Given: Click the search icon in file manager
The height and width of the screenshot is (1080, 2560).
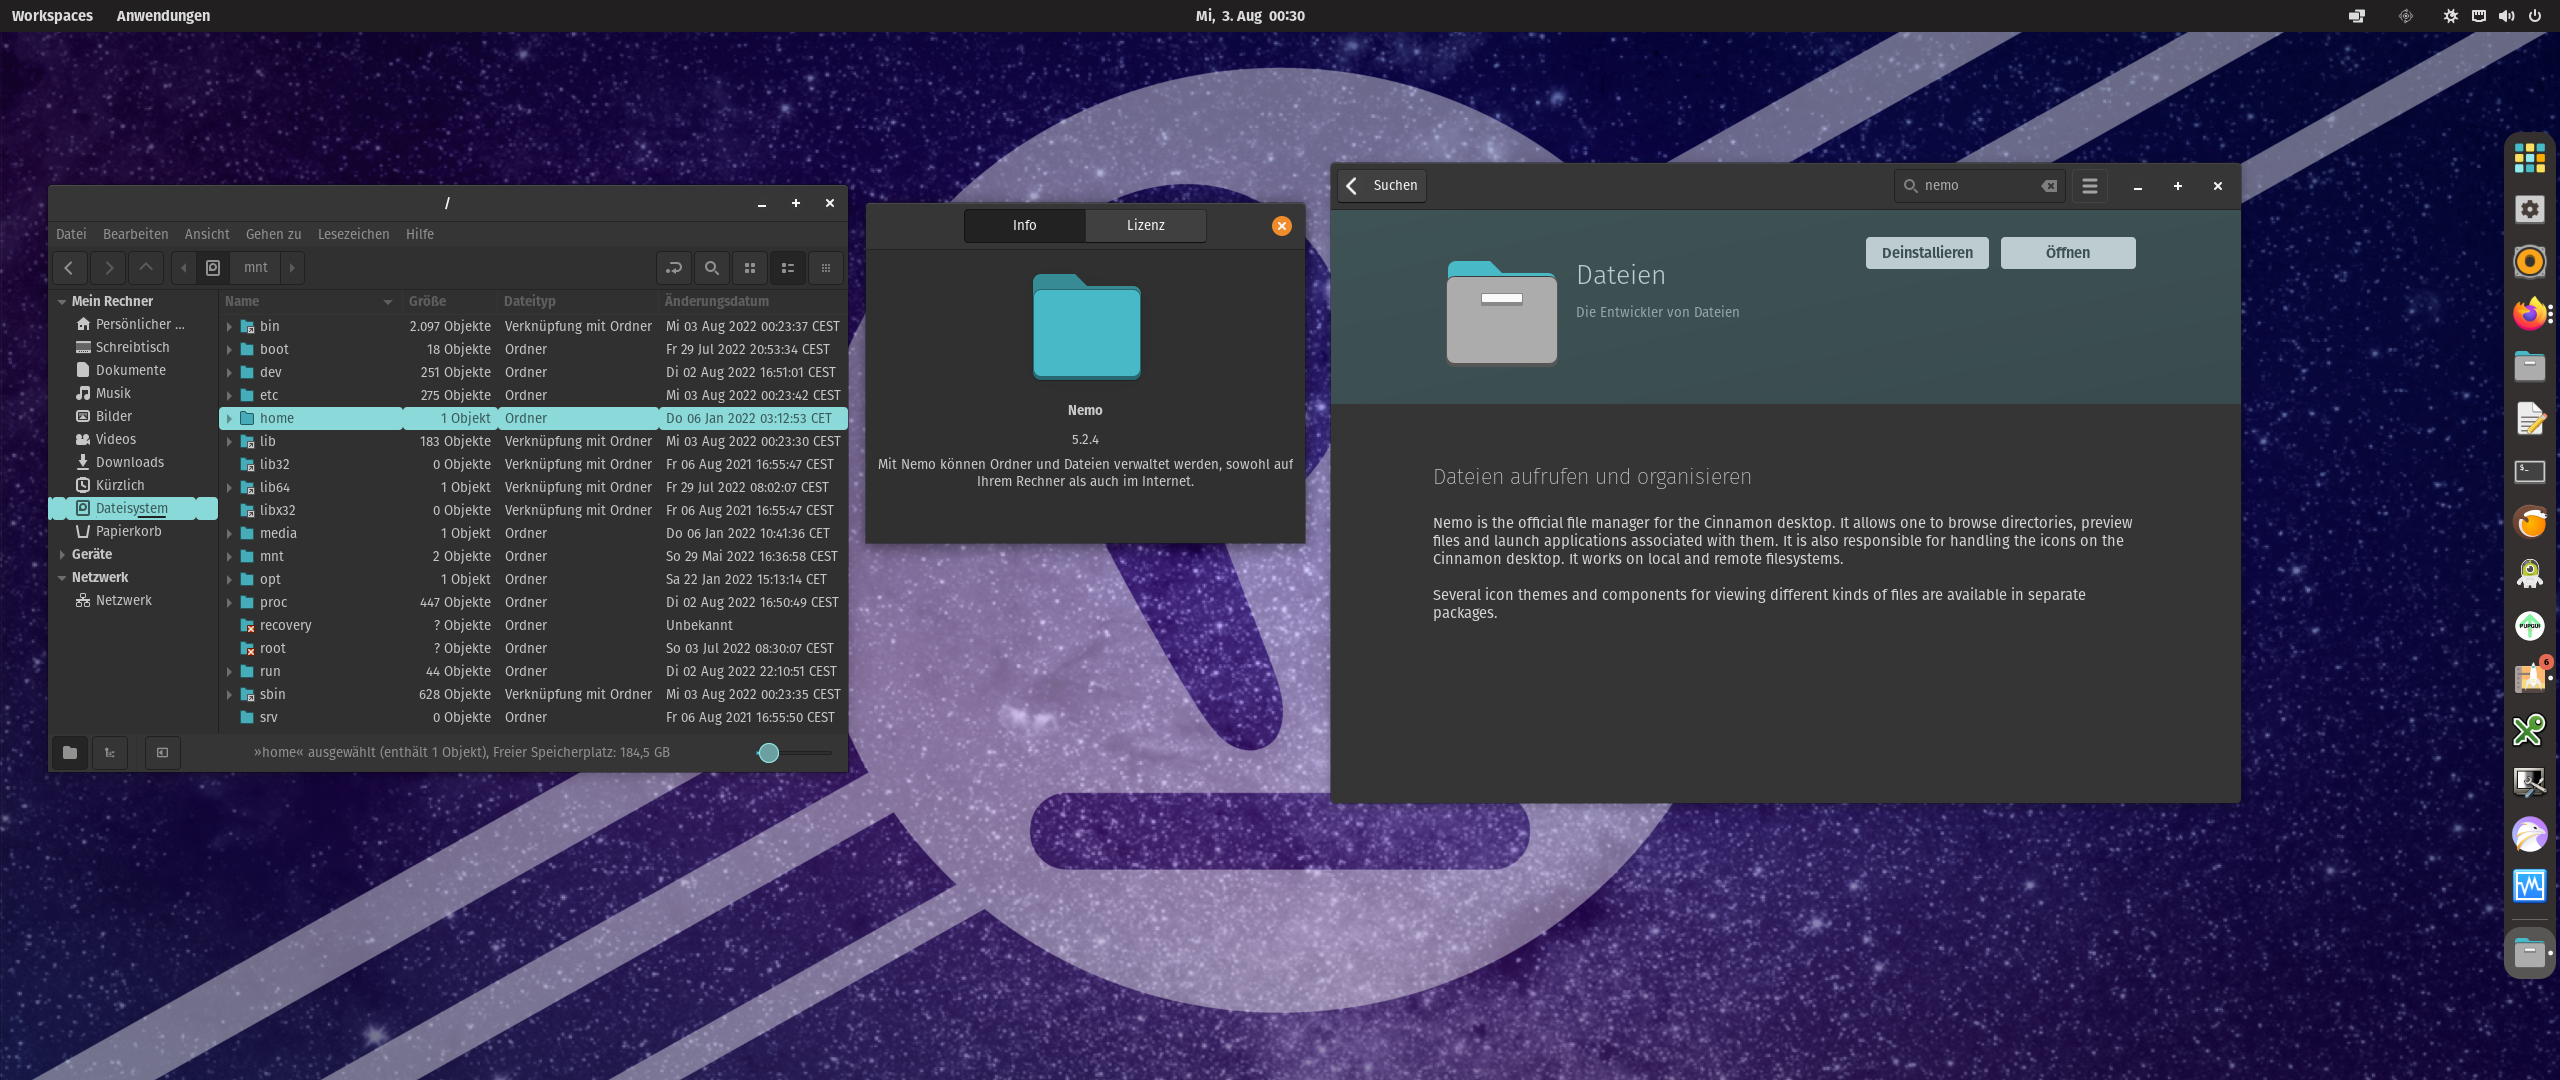Looking at the screenshot, I should 710,268.
